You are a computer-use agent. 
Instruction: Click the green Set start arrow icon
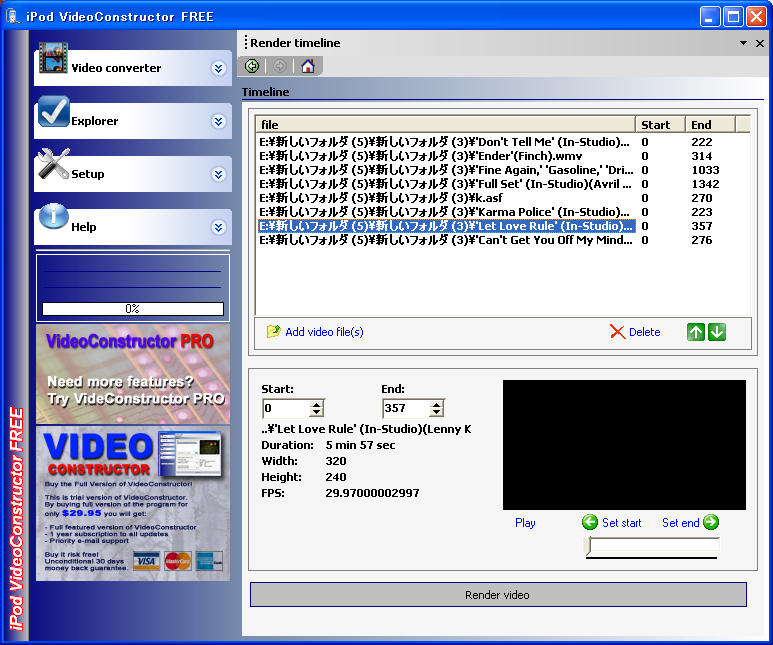pos(590,522)
